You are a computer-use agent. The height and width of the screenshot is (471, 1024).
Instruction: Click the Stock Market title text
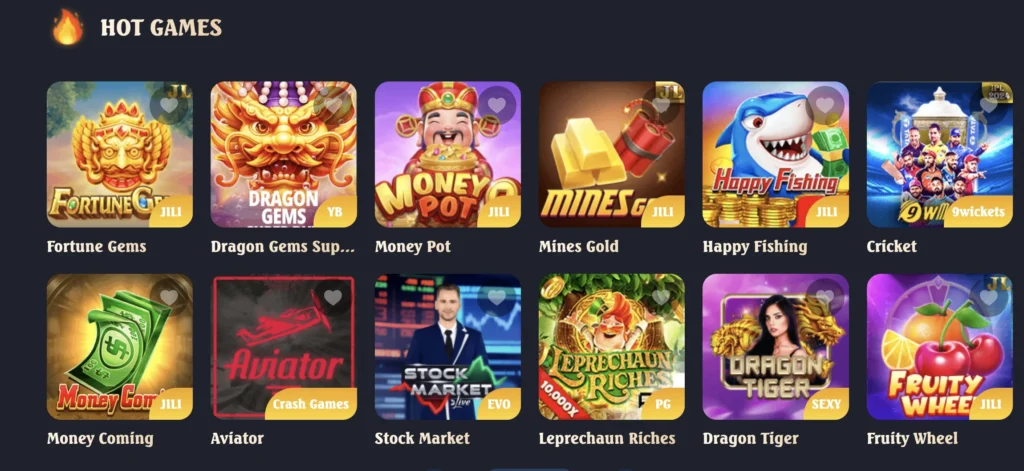coord(422,438)
